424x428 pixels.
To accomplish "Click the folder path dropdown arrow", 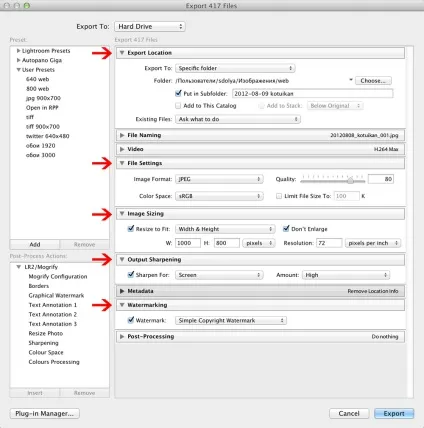I will [x=351, y=80].
